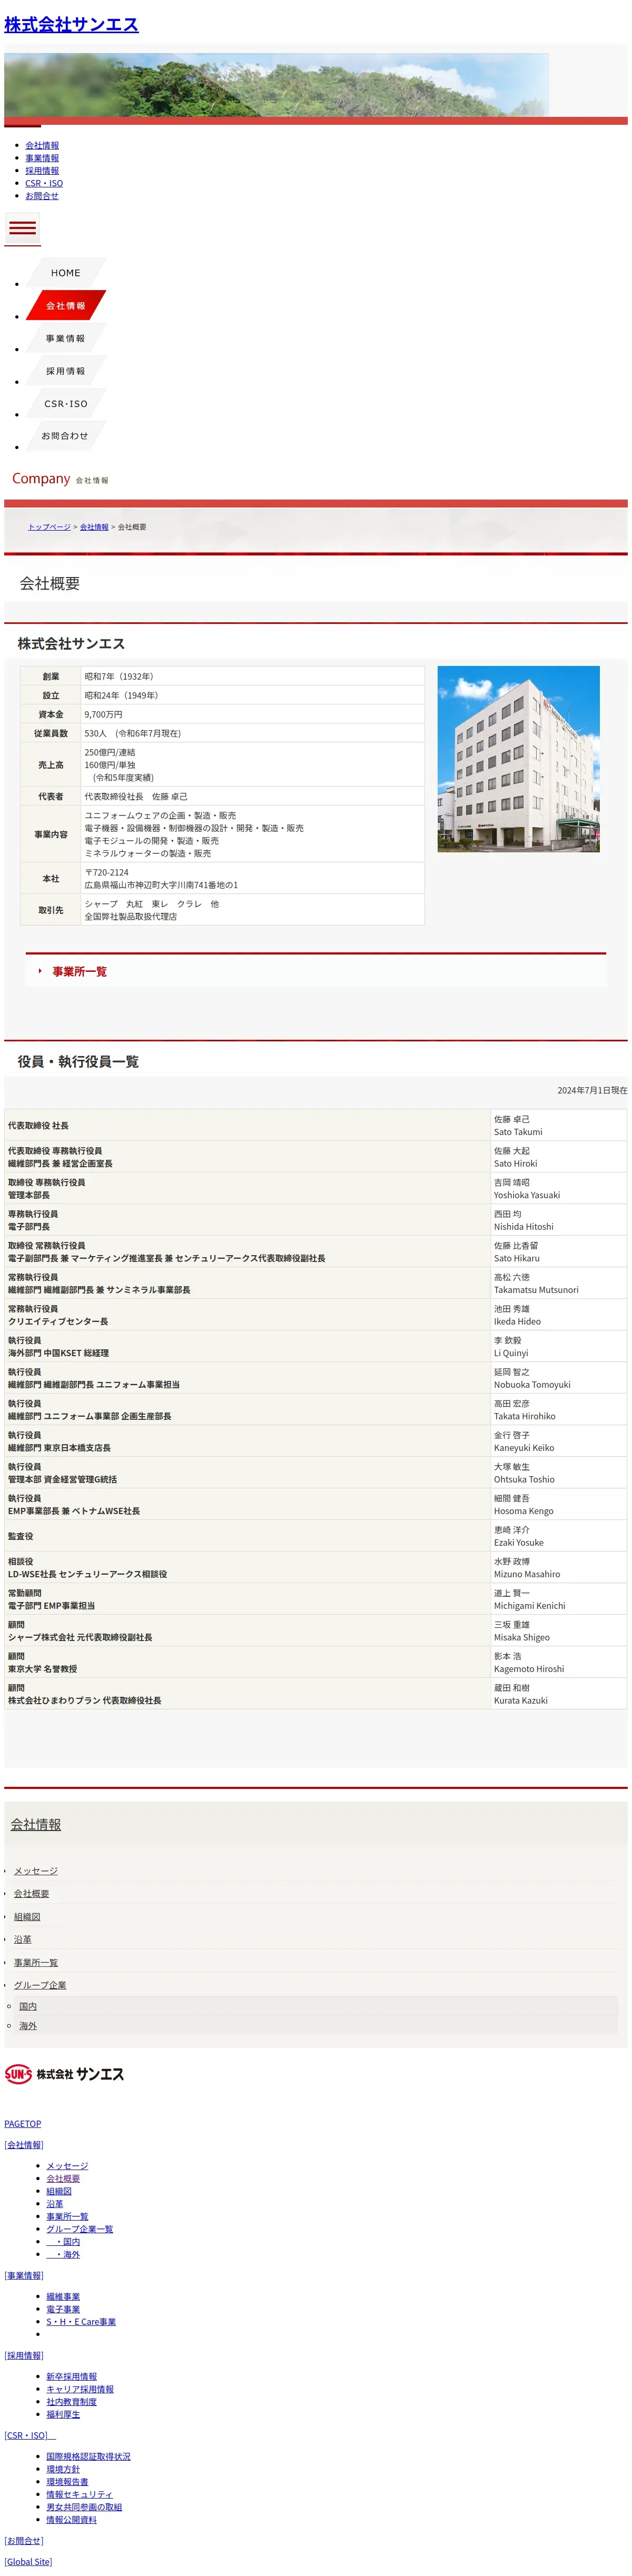632x2576 pixels.
Task: Open 組織図 in the sidebar menu
Action: tap(27, 1917)
